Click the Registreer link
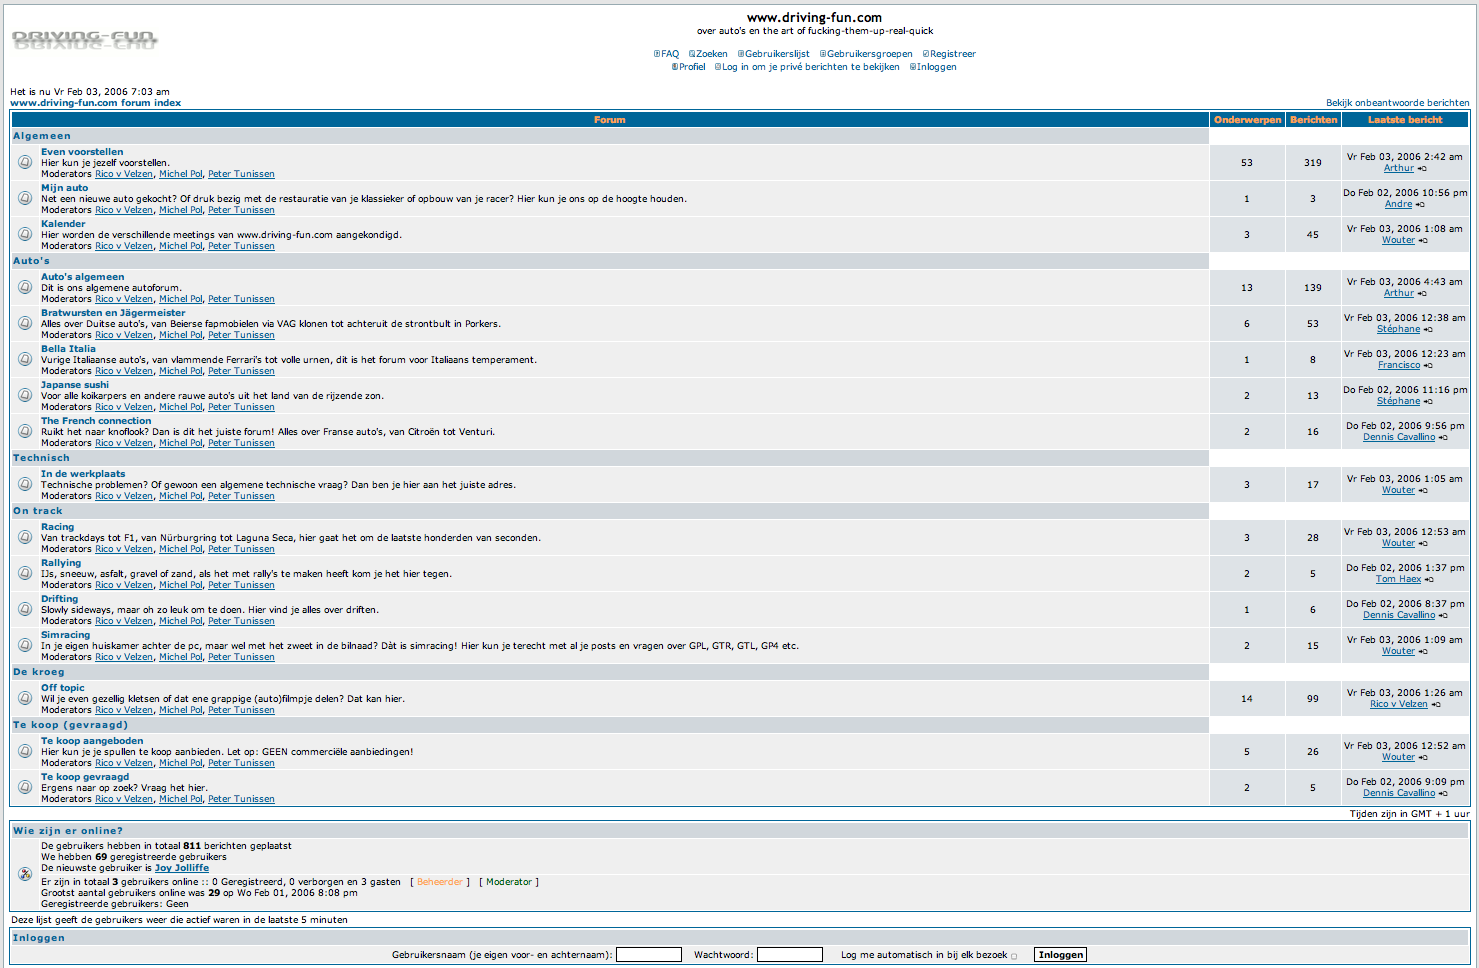 [952, 54]
